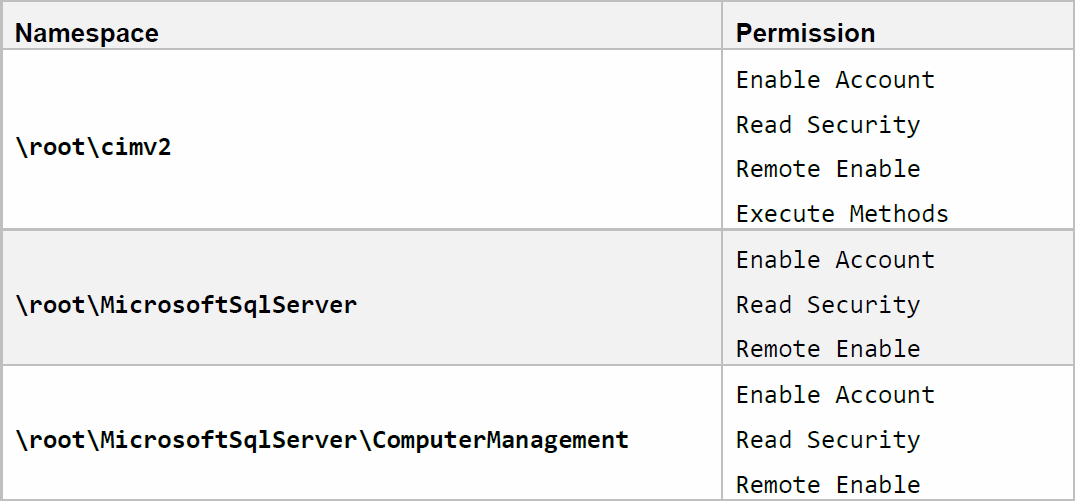Viewport: 1075px width, 501px height.
Task: Click the Execute Methods permission
Action: coord(842,214)
